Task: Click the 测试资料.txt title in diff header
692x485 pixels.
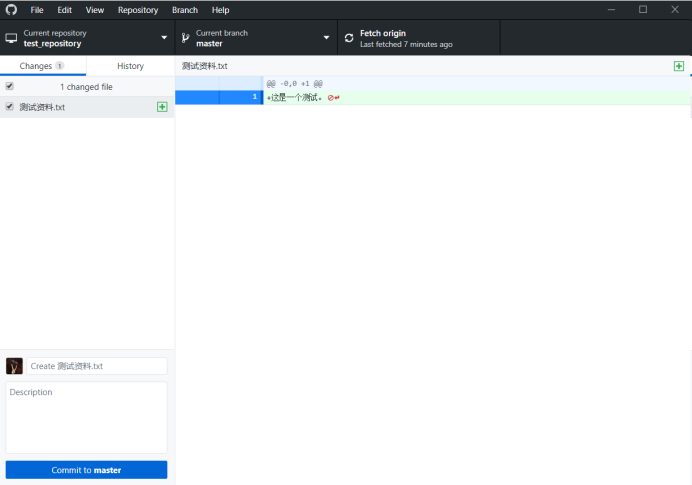Action: coord(205,66)
